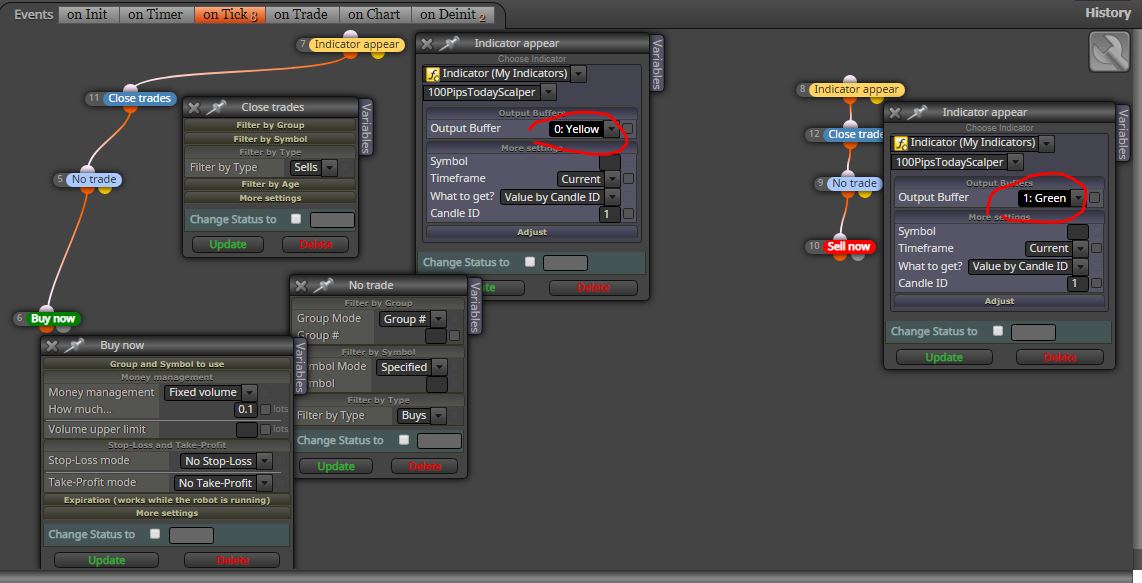
Task: Select the red Sell now block
Action: point(848,246)
